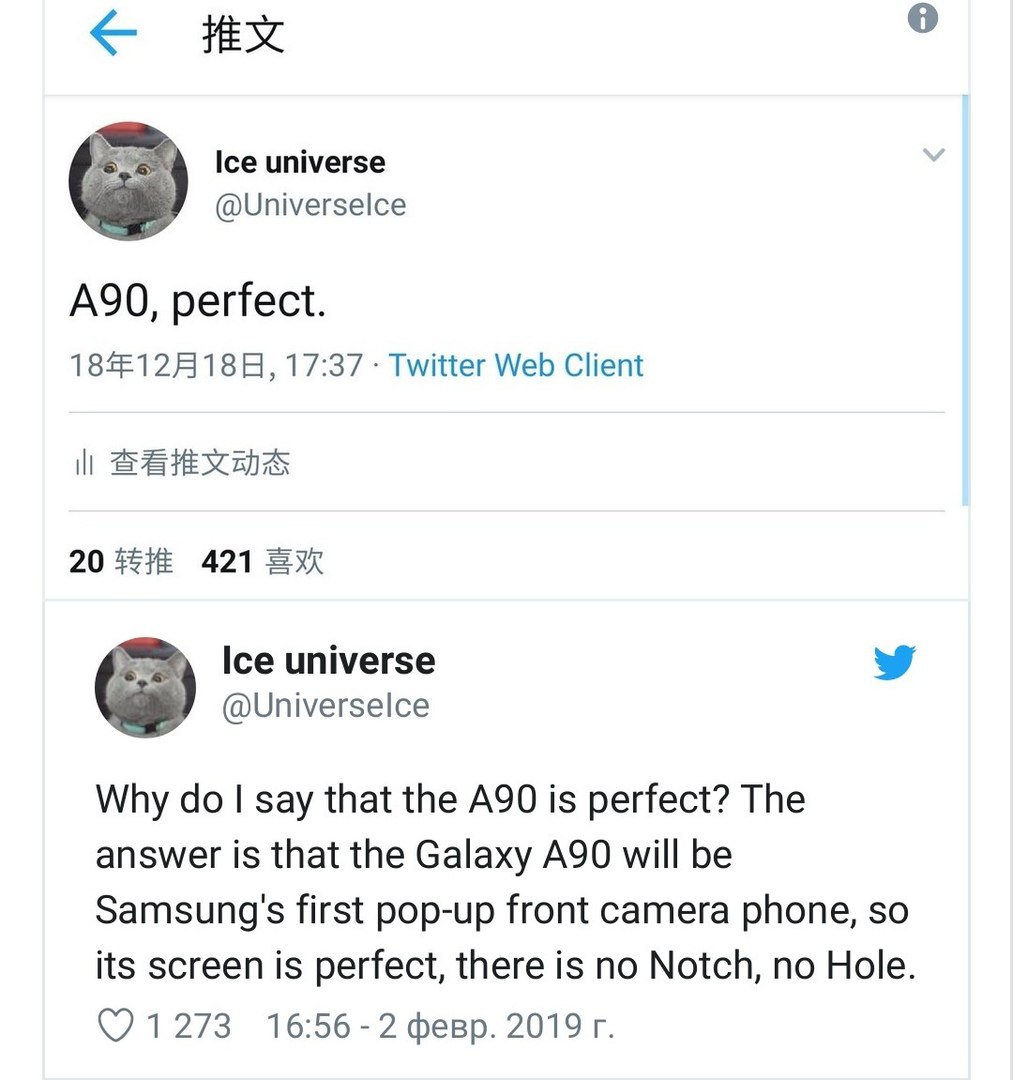The width and height of the screenshot is (1013, 1080).
Task: Open the cat avatar in embedded tweet
Action: 145,687
